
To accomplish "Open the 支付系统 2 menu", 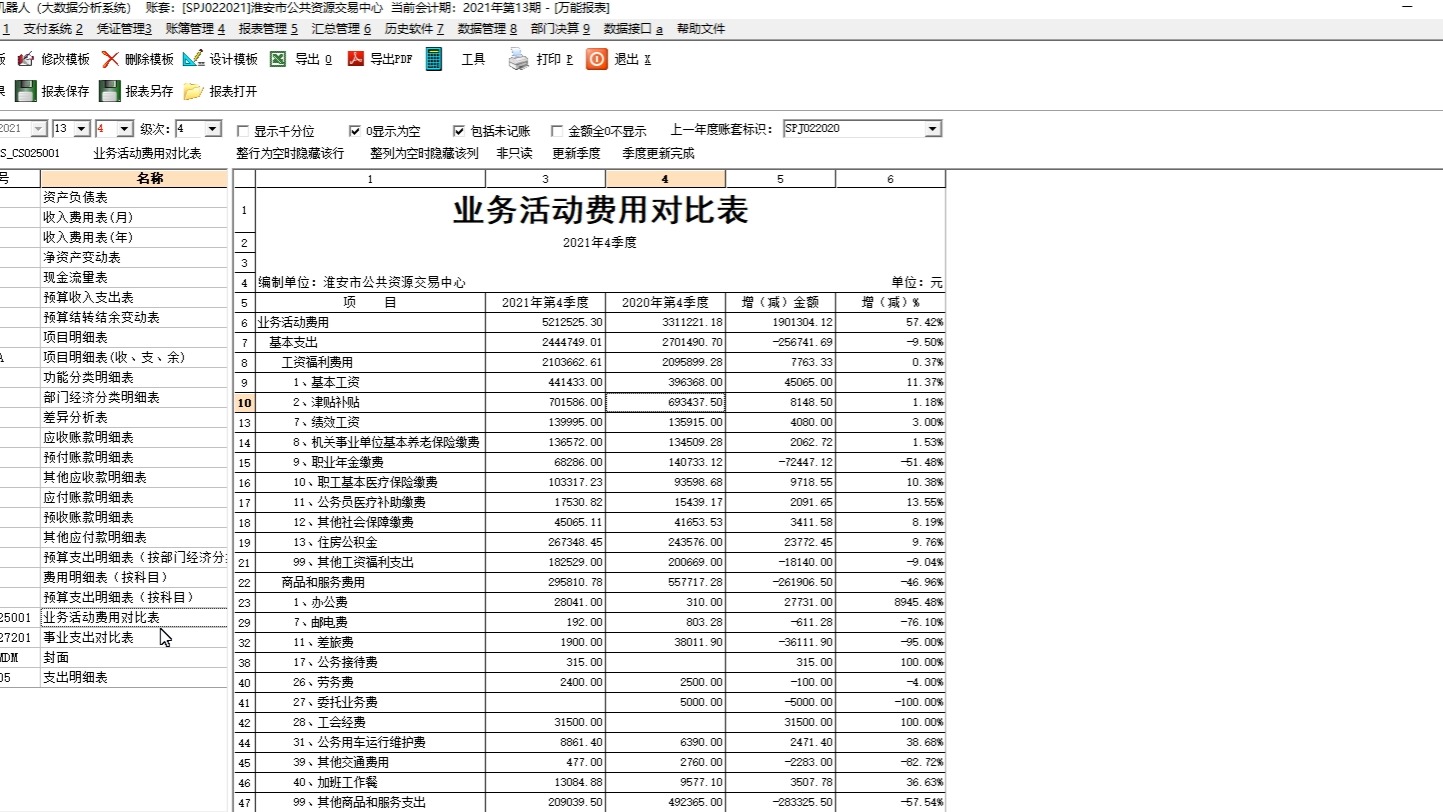I will tap(53, 29).
